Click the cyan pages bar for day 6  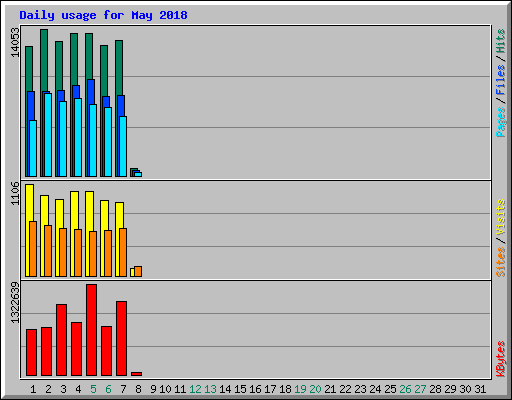108,142
